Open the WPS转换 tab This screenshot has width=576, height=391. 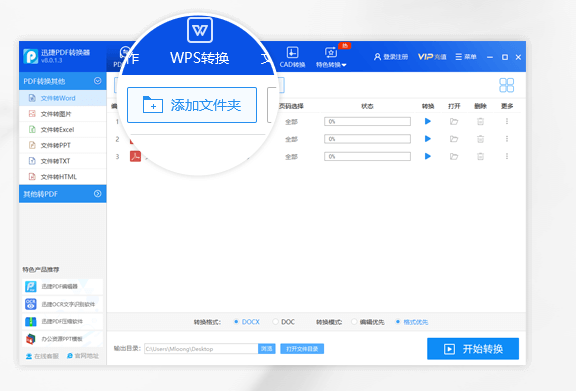tap(199, 43)
